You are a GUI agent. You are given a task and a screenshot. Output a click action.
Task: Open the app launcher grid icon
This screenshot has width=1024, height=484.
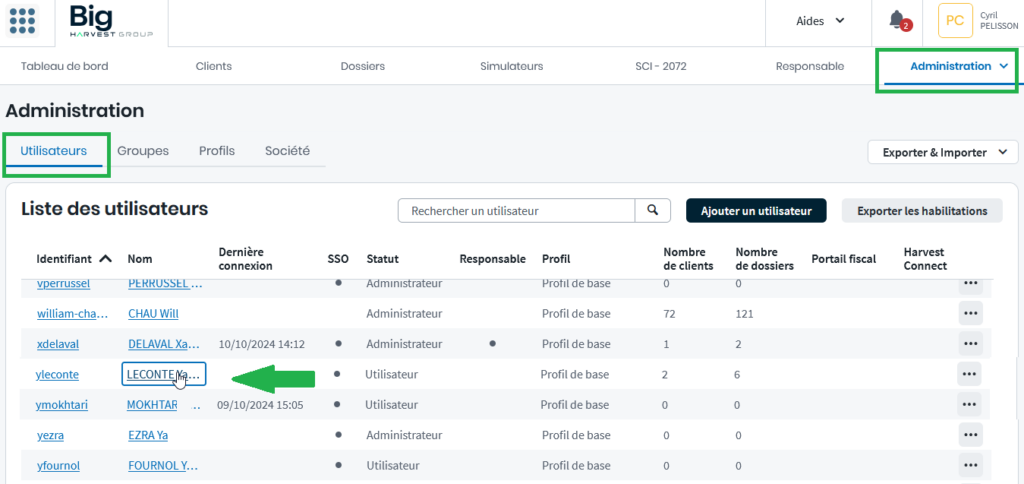pos(23,21)
